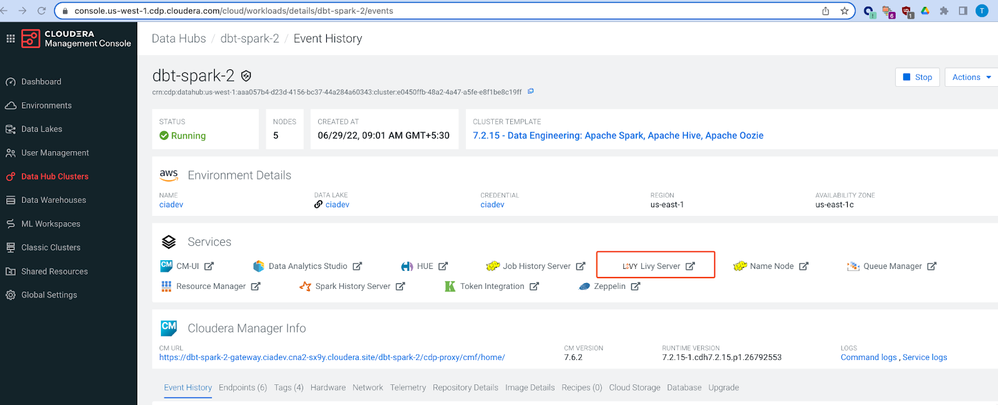Viewport: 998px width, 405px height.
Task: Click the Environments cloud icon
Action: click(10, 105)
